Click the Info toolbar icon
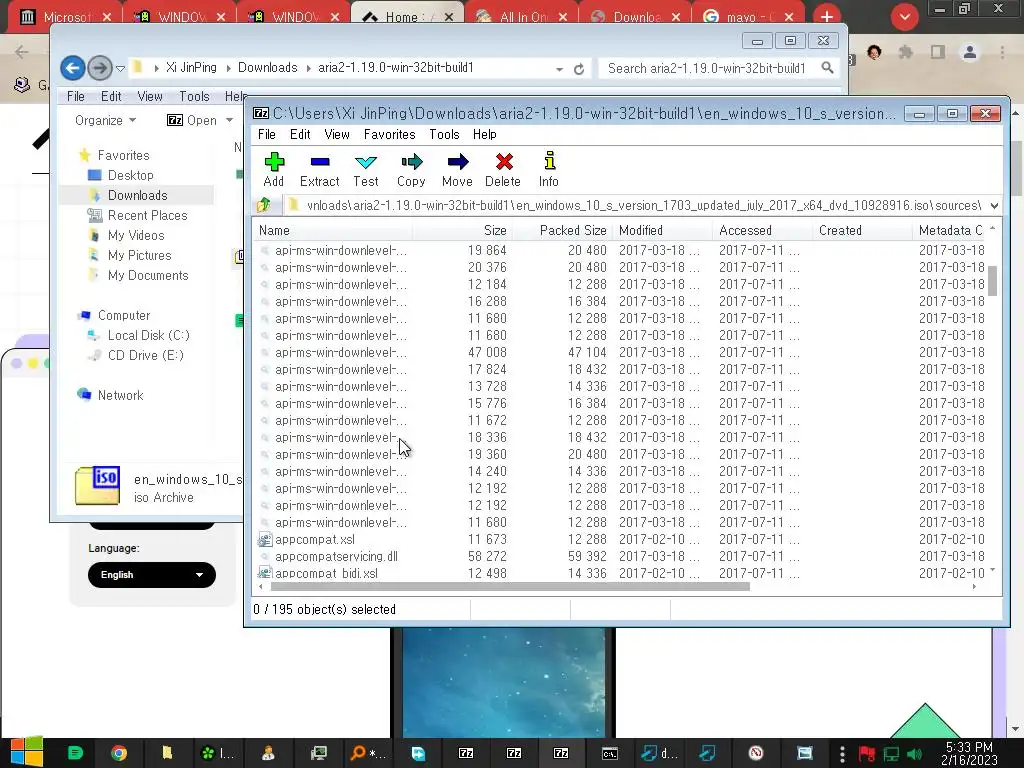Viewport: 1024px width, 768px height. [549, 169]
